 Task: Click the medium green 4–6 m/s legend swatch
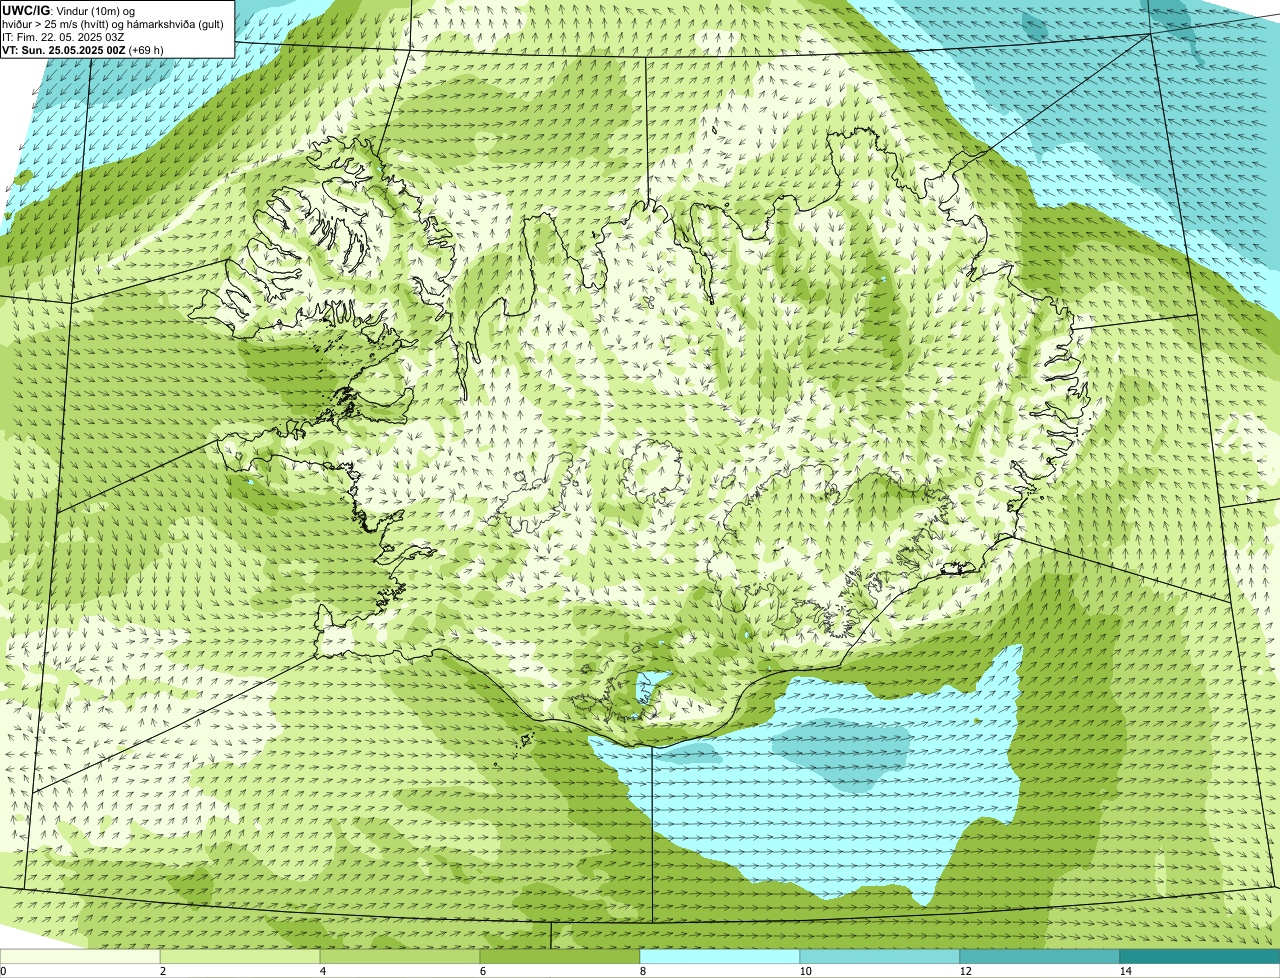pyautogui.click(x=400, y=957)
